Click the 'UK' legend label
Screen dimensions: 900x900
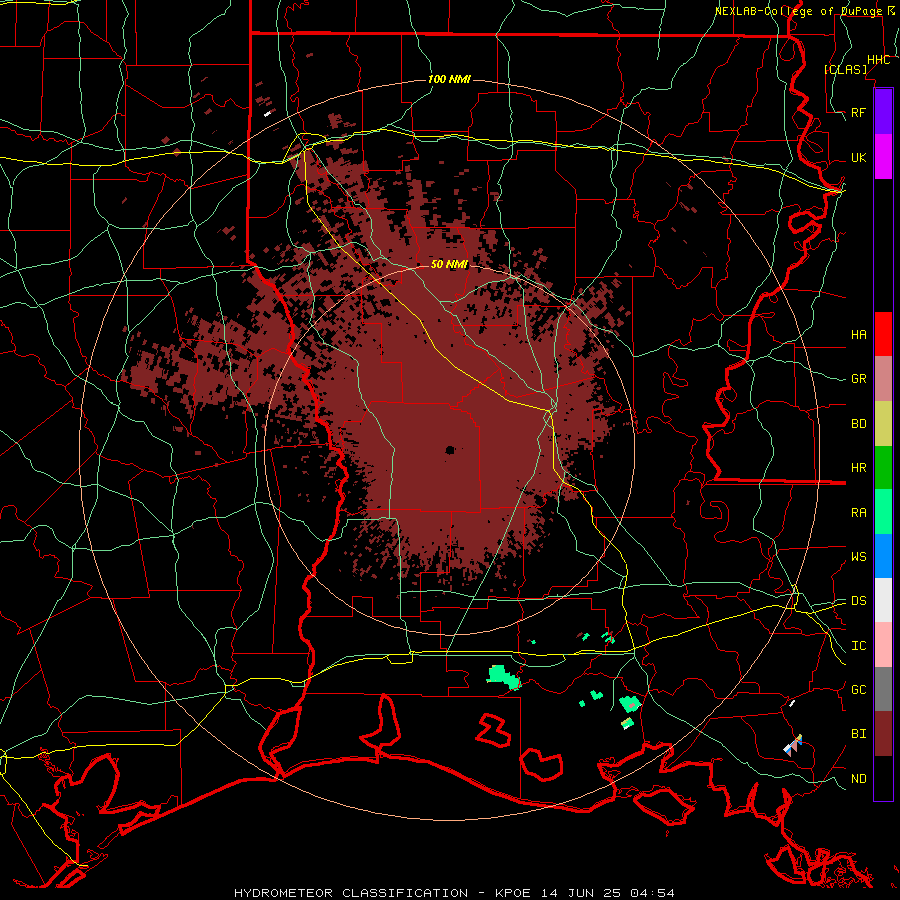coord(858,157)
